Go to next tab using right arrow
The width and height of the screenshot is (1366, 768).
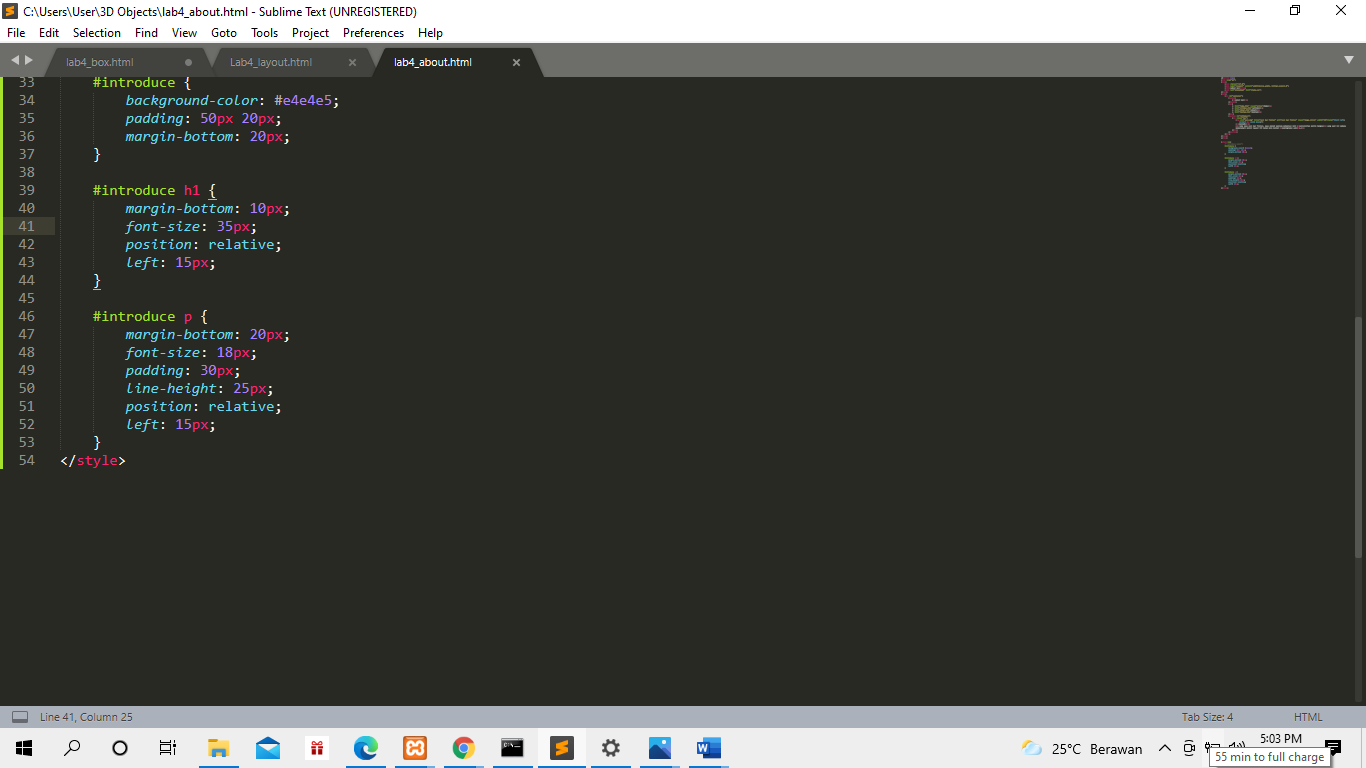tap(28, 61)
